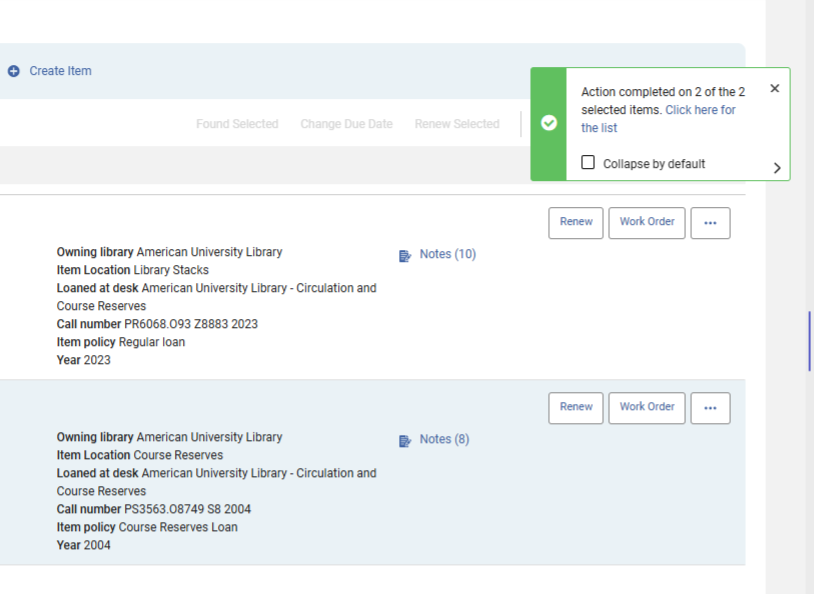The height and width of the screenshot is (594, 814).
Task: Create Work Order for second item
Action: [x=647, y=407]
